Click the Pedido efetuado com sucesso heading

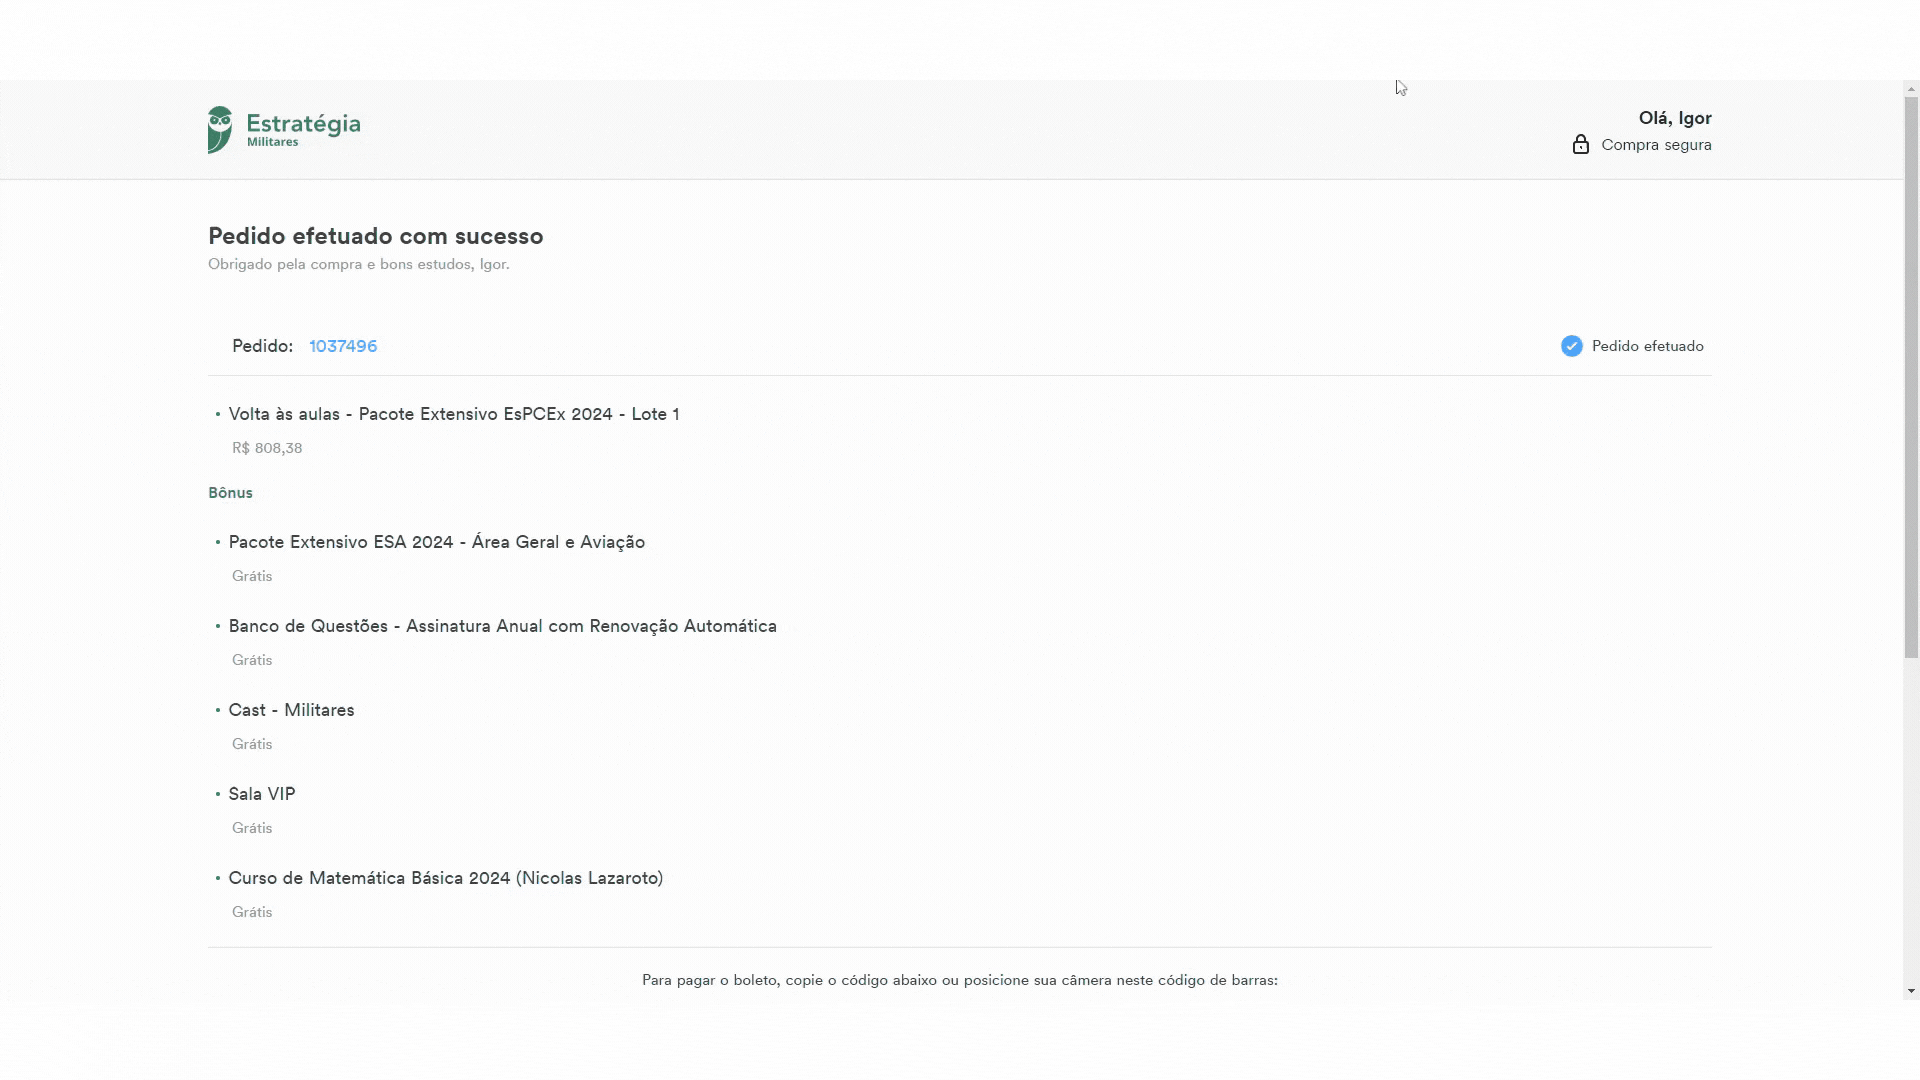tap(375, 236)
